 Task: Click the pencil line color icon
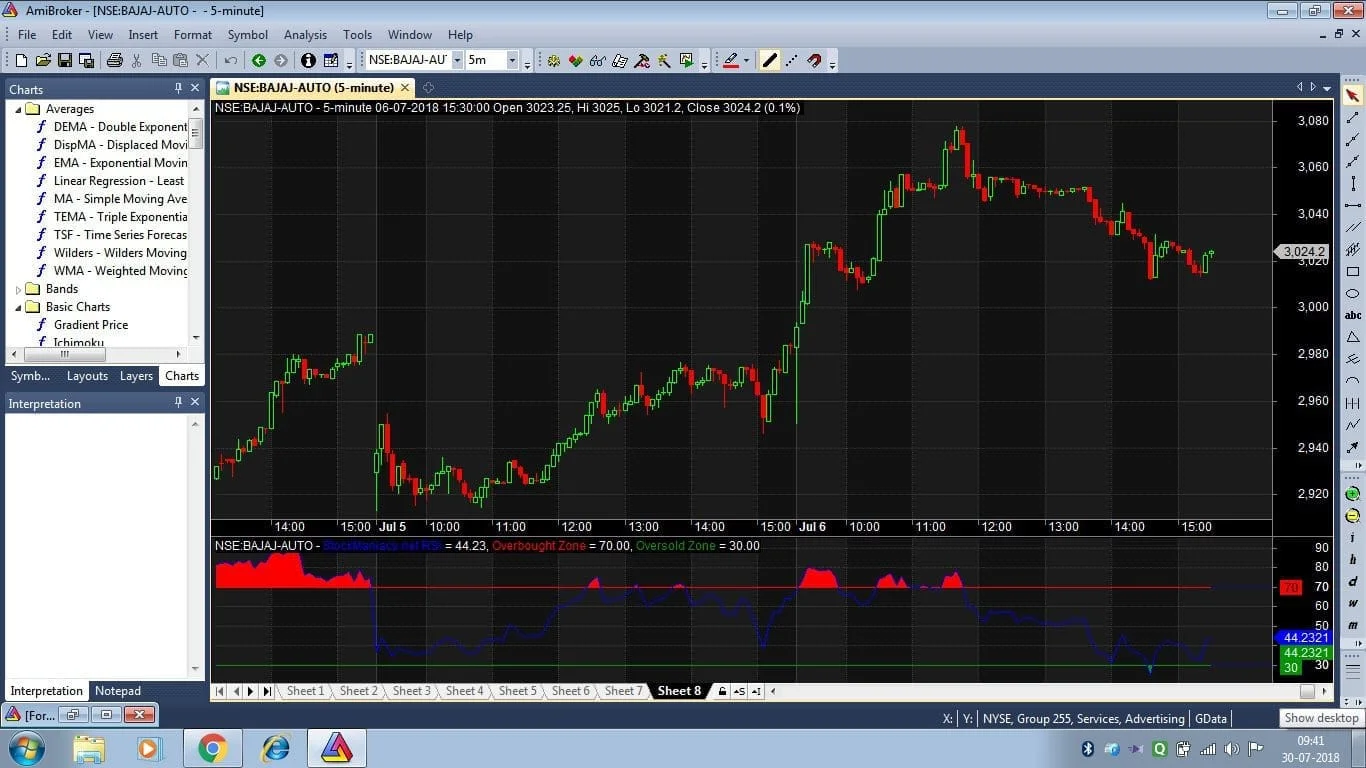click(x=731, y=60)
